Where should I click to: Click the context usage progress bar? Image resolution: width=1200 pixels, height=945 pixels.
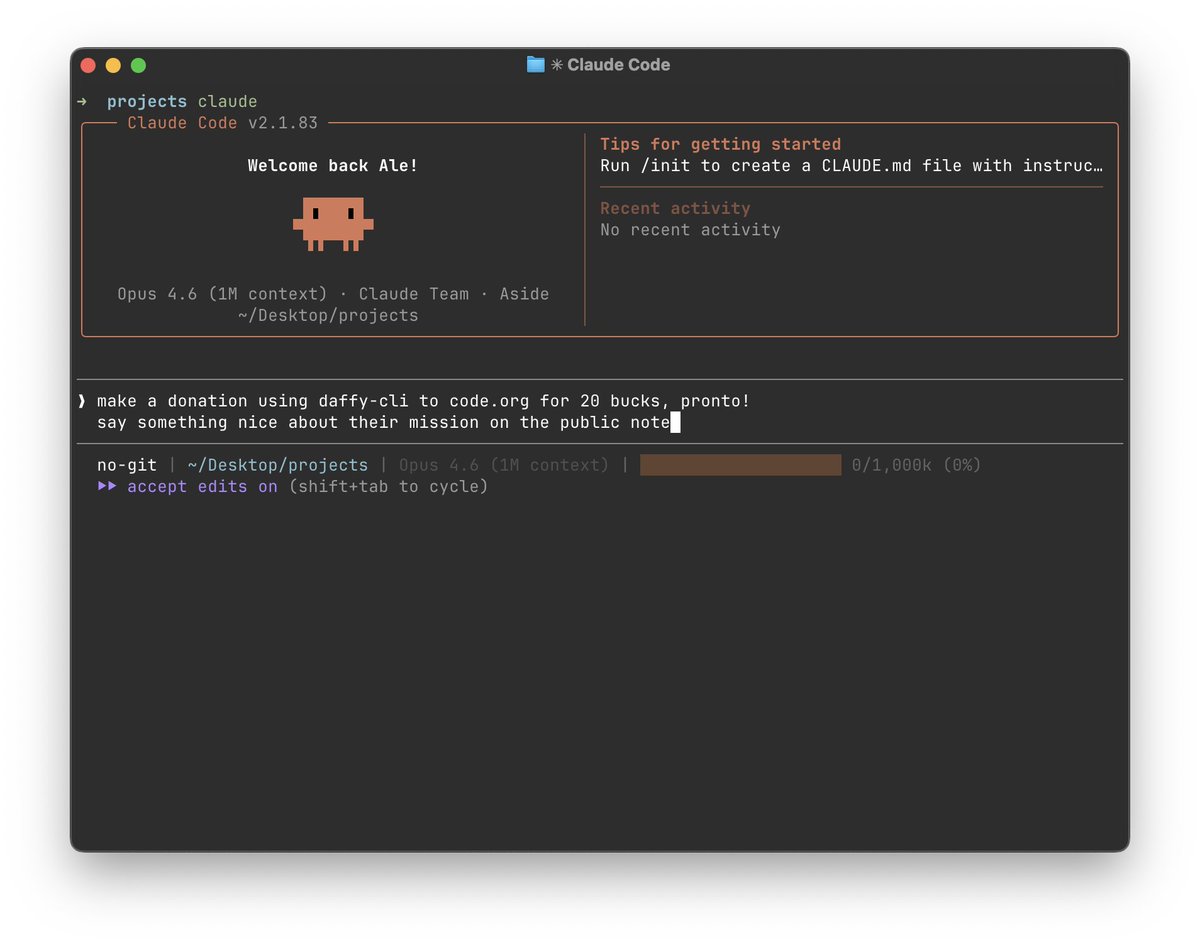740,465
